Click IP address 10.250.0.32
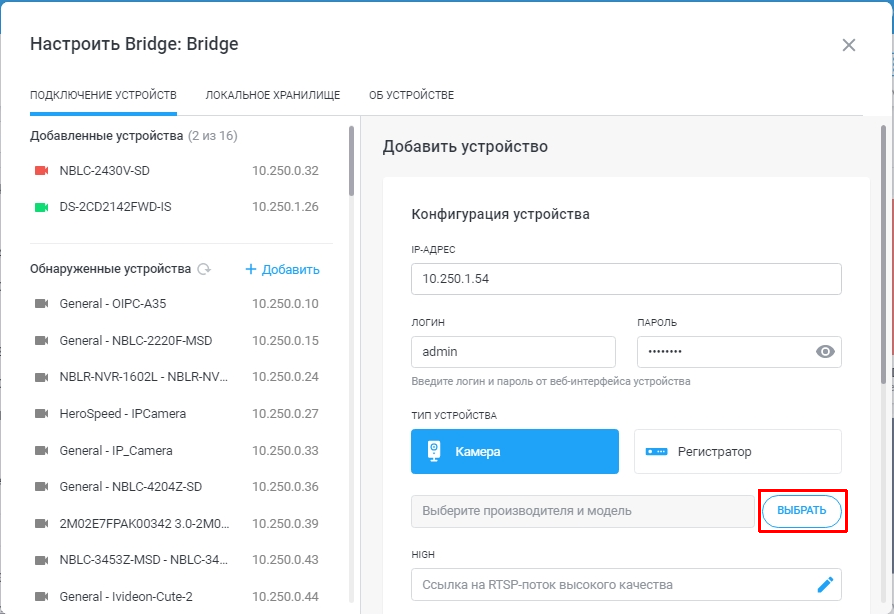 coord(286,170)
